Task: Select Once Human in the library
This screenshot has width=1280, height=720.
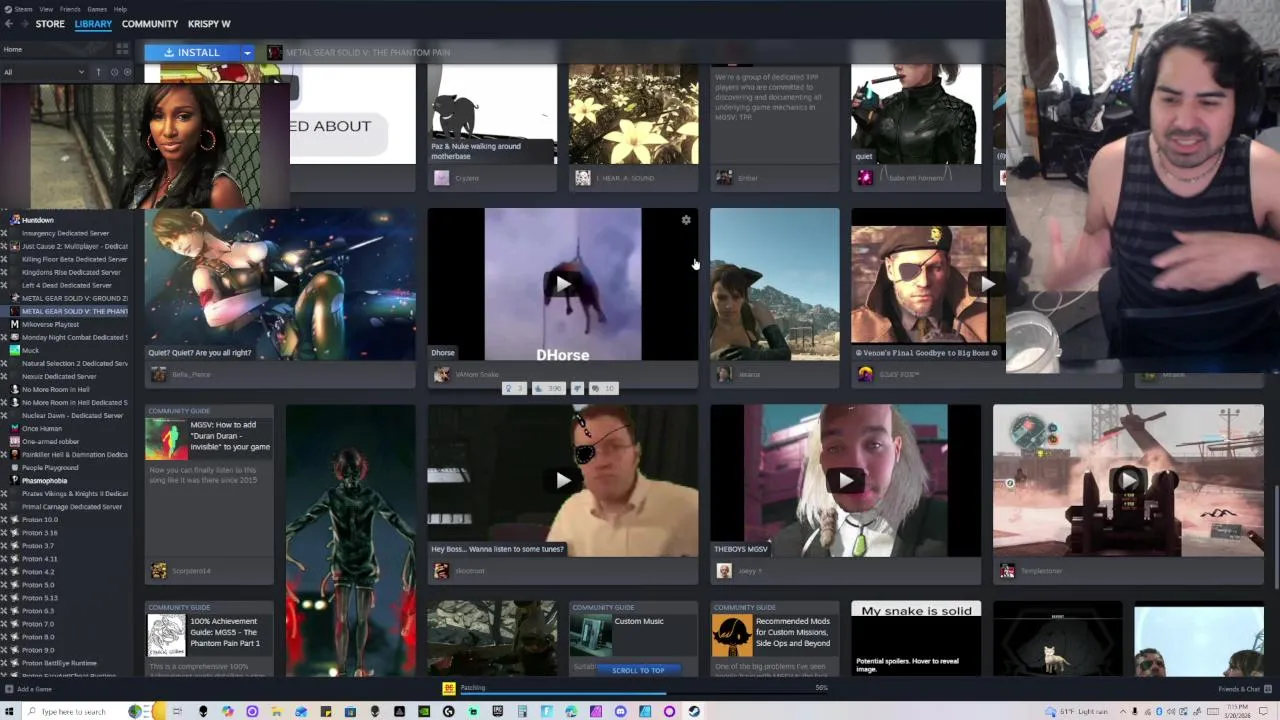Action: pos(42,428)
